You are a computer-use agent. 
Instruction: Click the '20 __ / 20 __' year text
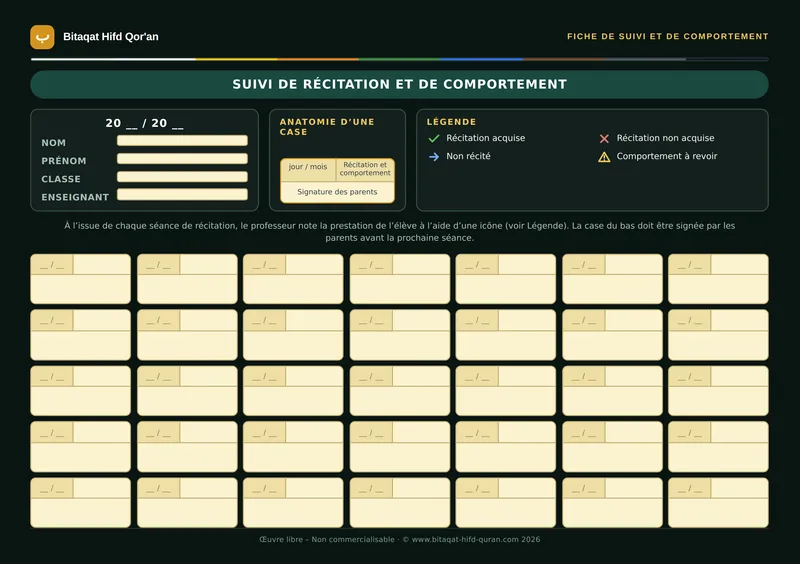point(144,123)
